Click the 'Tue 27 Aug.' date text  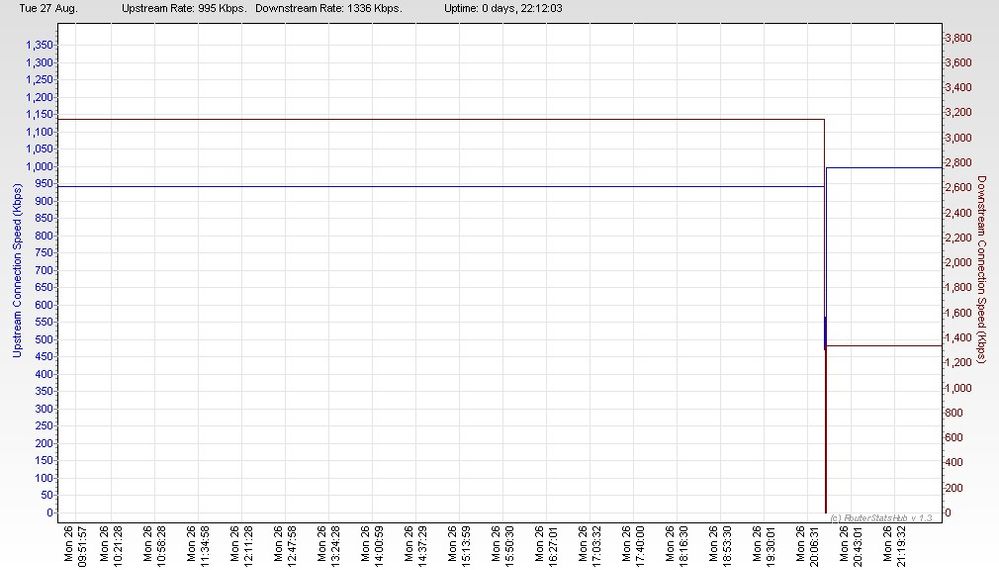pos(48,8)
